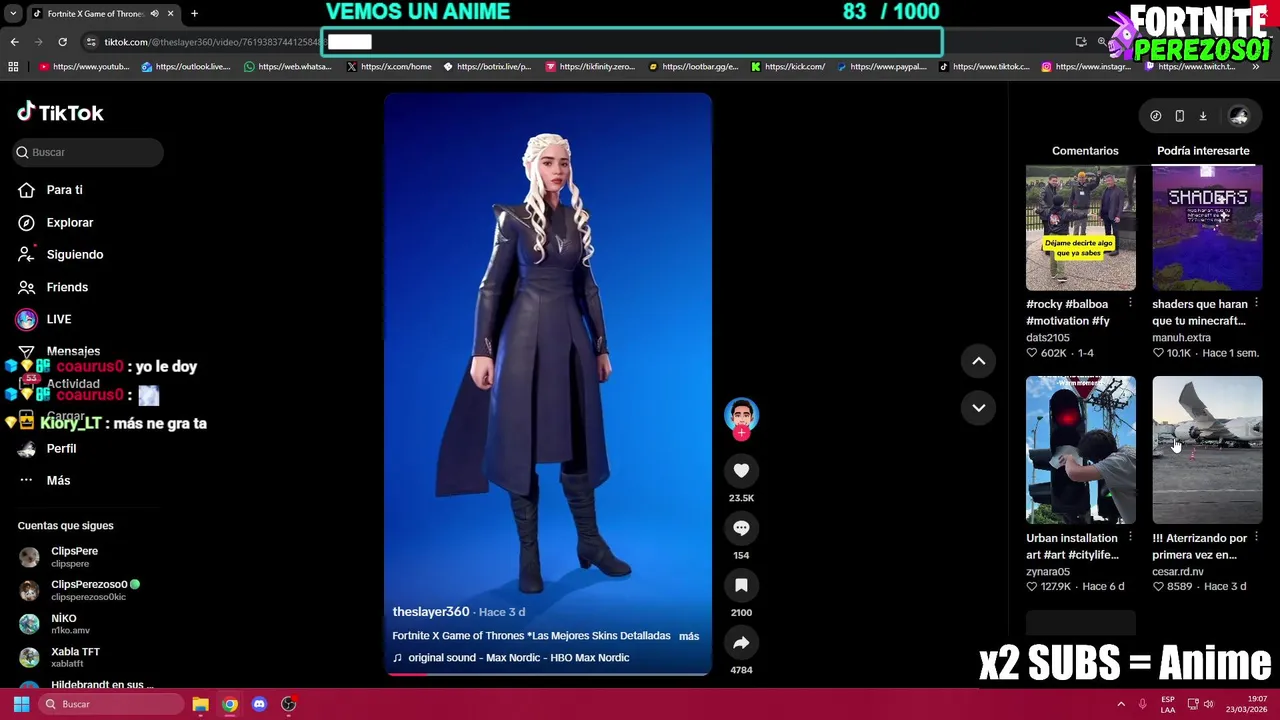This screenshot has width=1280, height=720.
Task: Click the desktop app download icon
Action: pyautogui.click(x=1203, y=116)
